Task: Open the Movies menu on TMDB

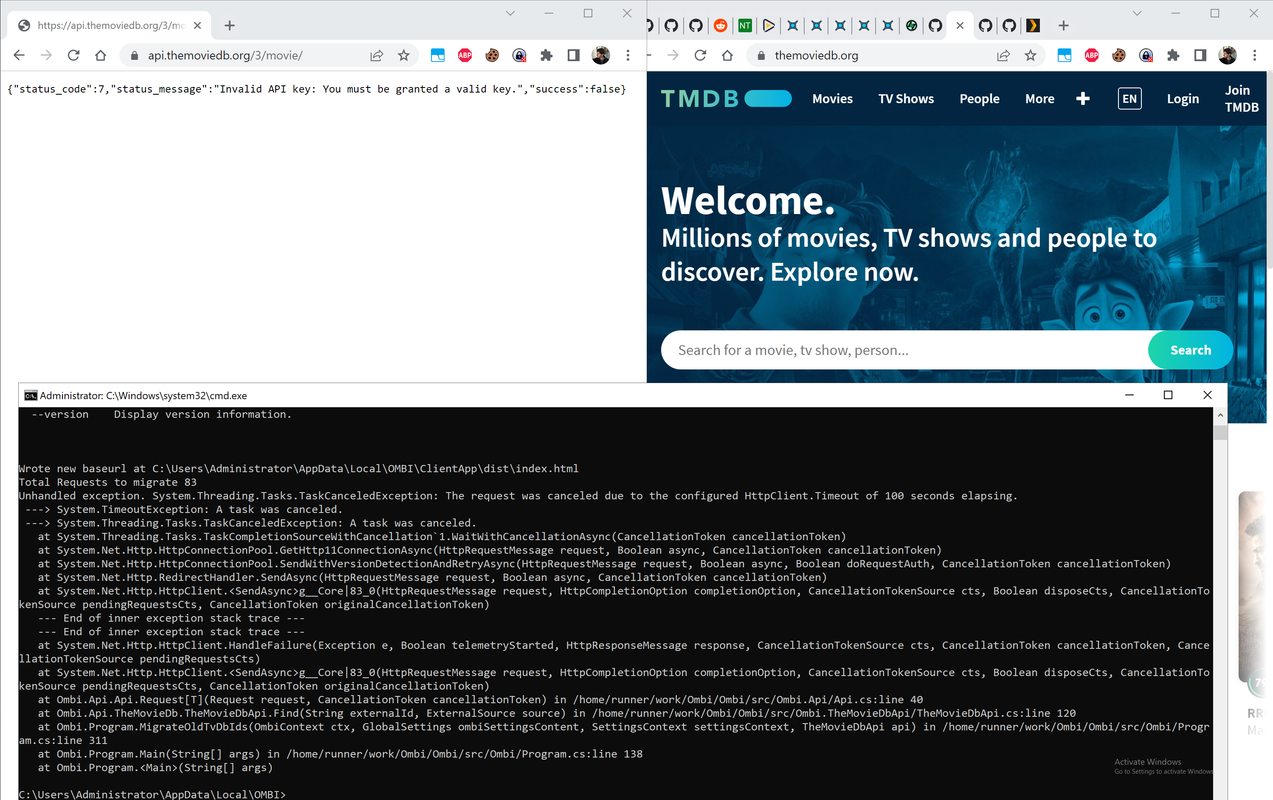Action: (832, 99)
